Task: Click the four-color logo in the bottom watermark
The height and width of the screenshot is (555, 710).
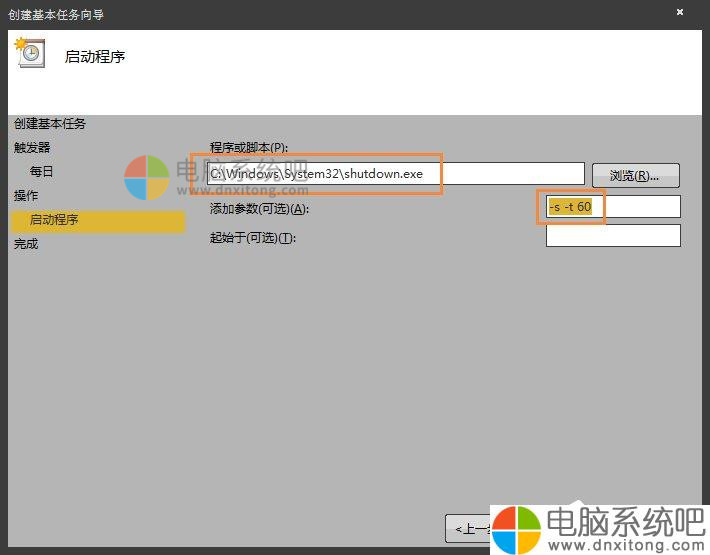Action: tap(516, 528)
